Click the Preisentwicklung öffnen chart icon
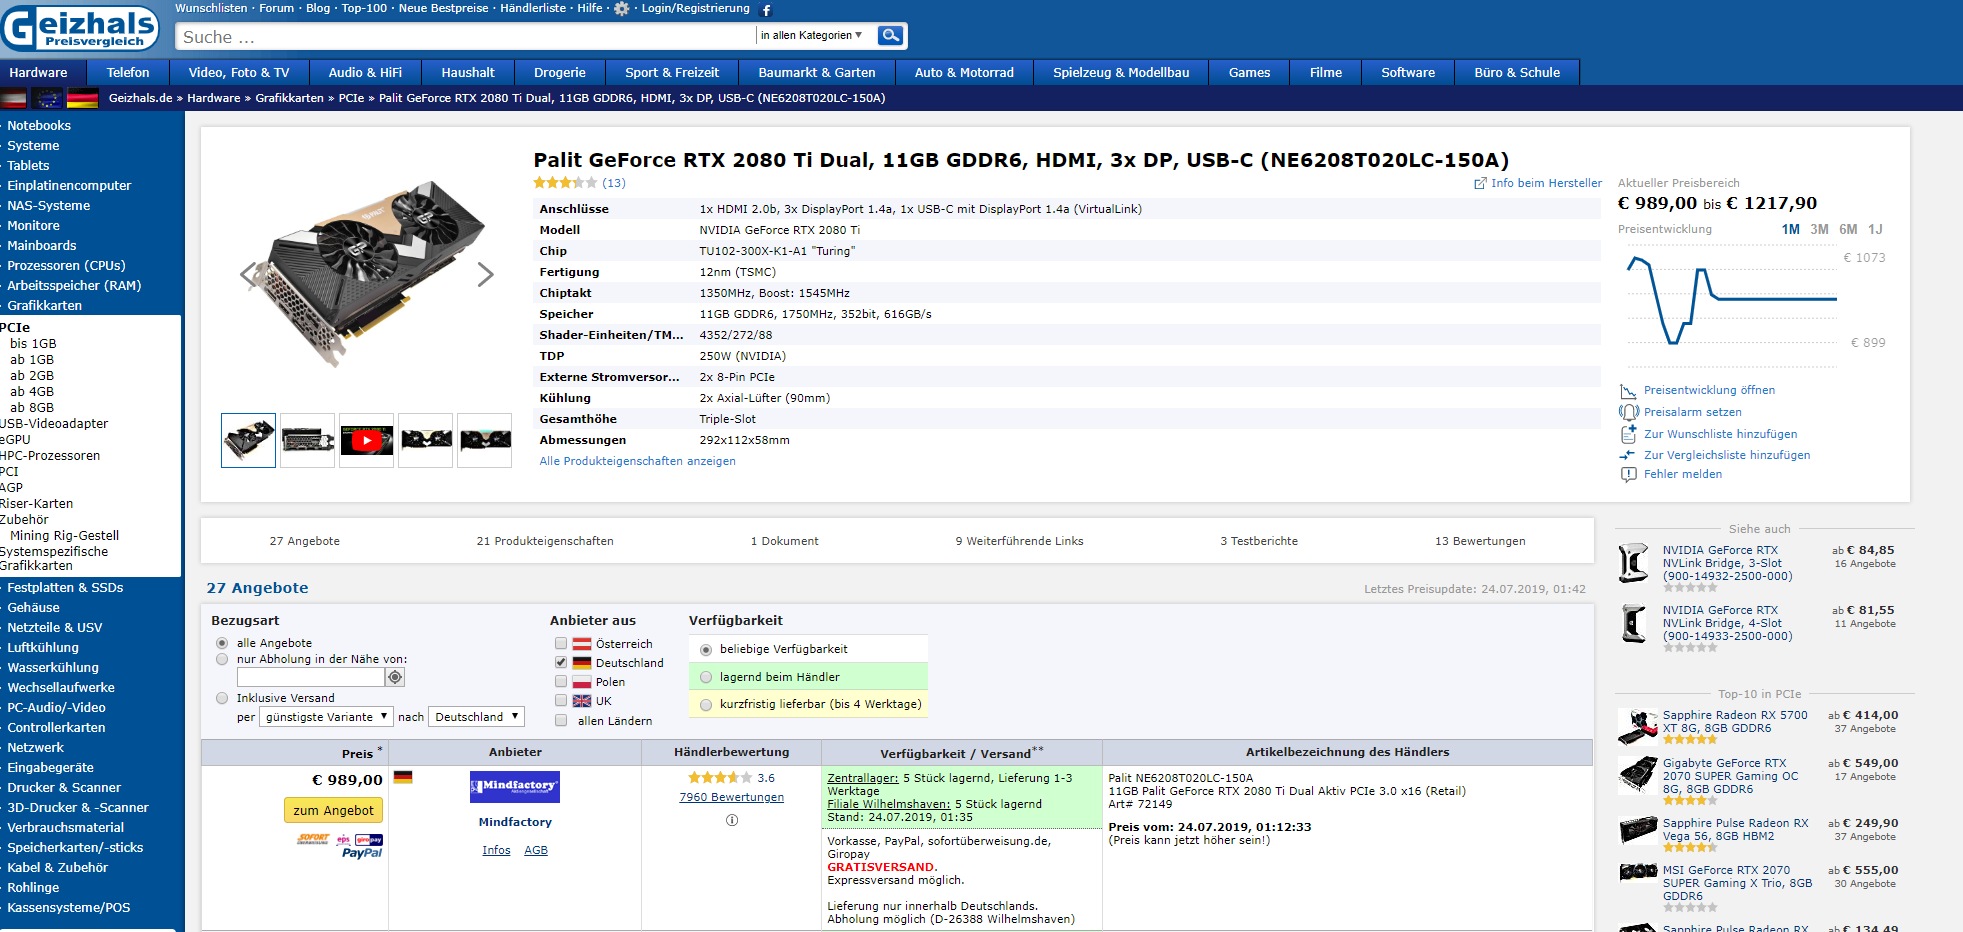This screenshot has height=932, width=1963. [x=1628, y=390]
